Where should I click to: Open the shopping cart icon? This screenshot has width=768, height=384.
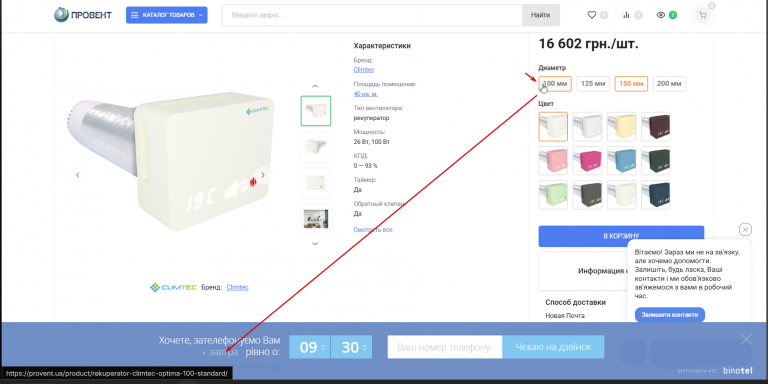pos(703,15)
